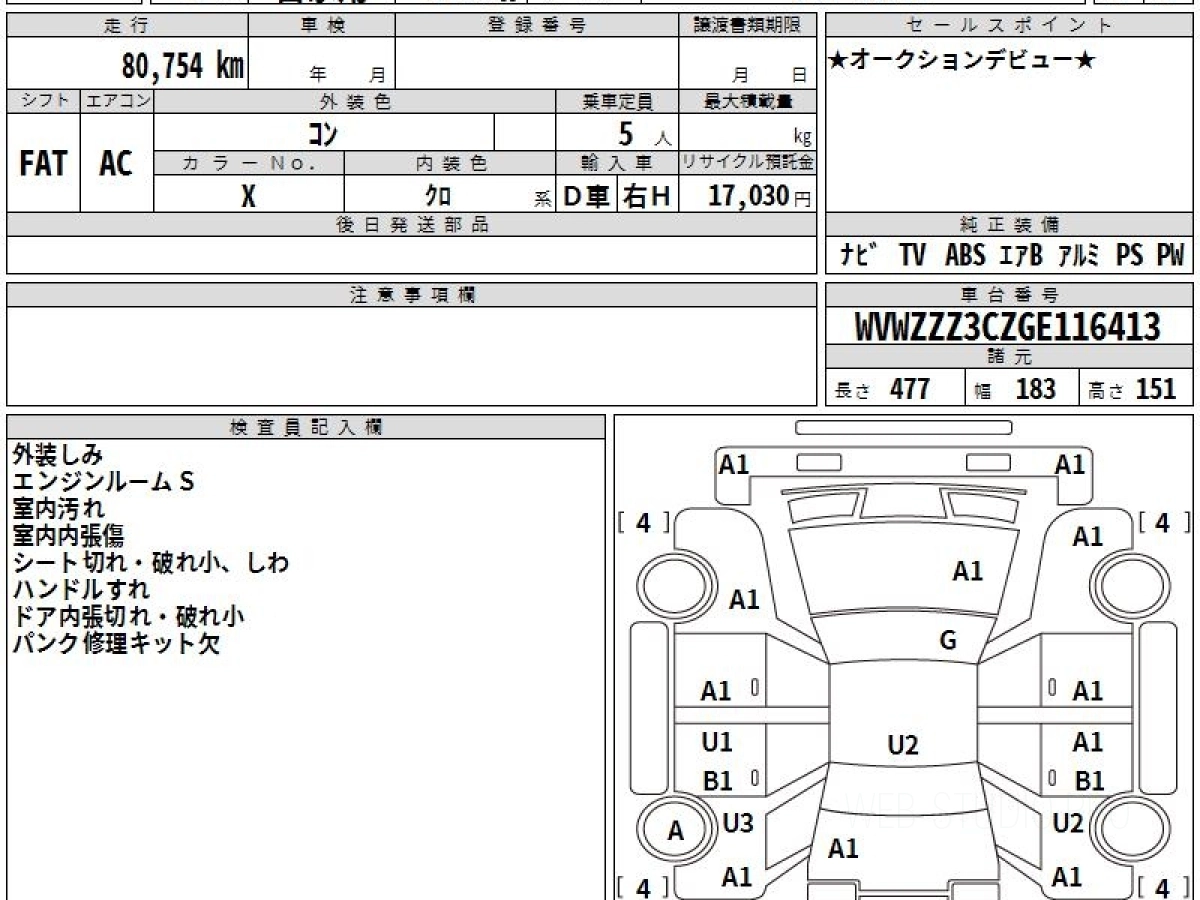Click the 譲渡書類期限 header
Viewport: 1200px width, 900px height.
pyautogui.click(x=747, y=26)
